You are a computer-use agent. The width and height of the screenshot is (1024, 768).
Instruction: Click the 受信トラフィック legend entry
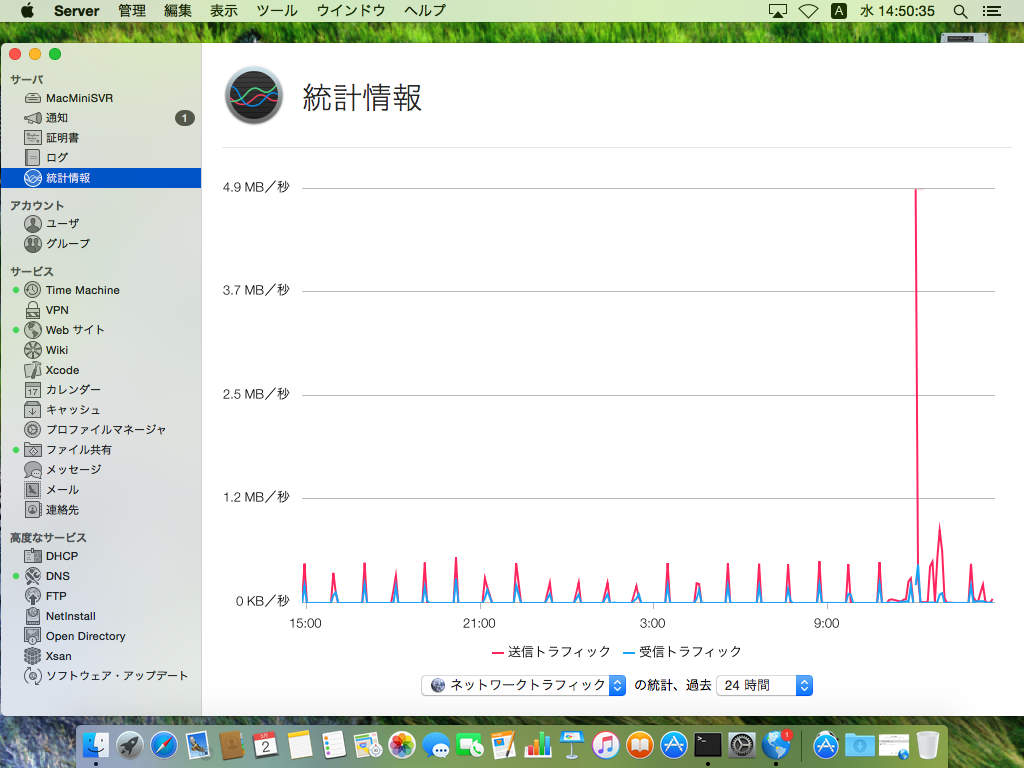(x=682, y=652)
